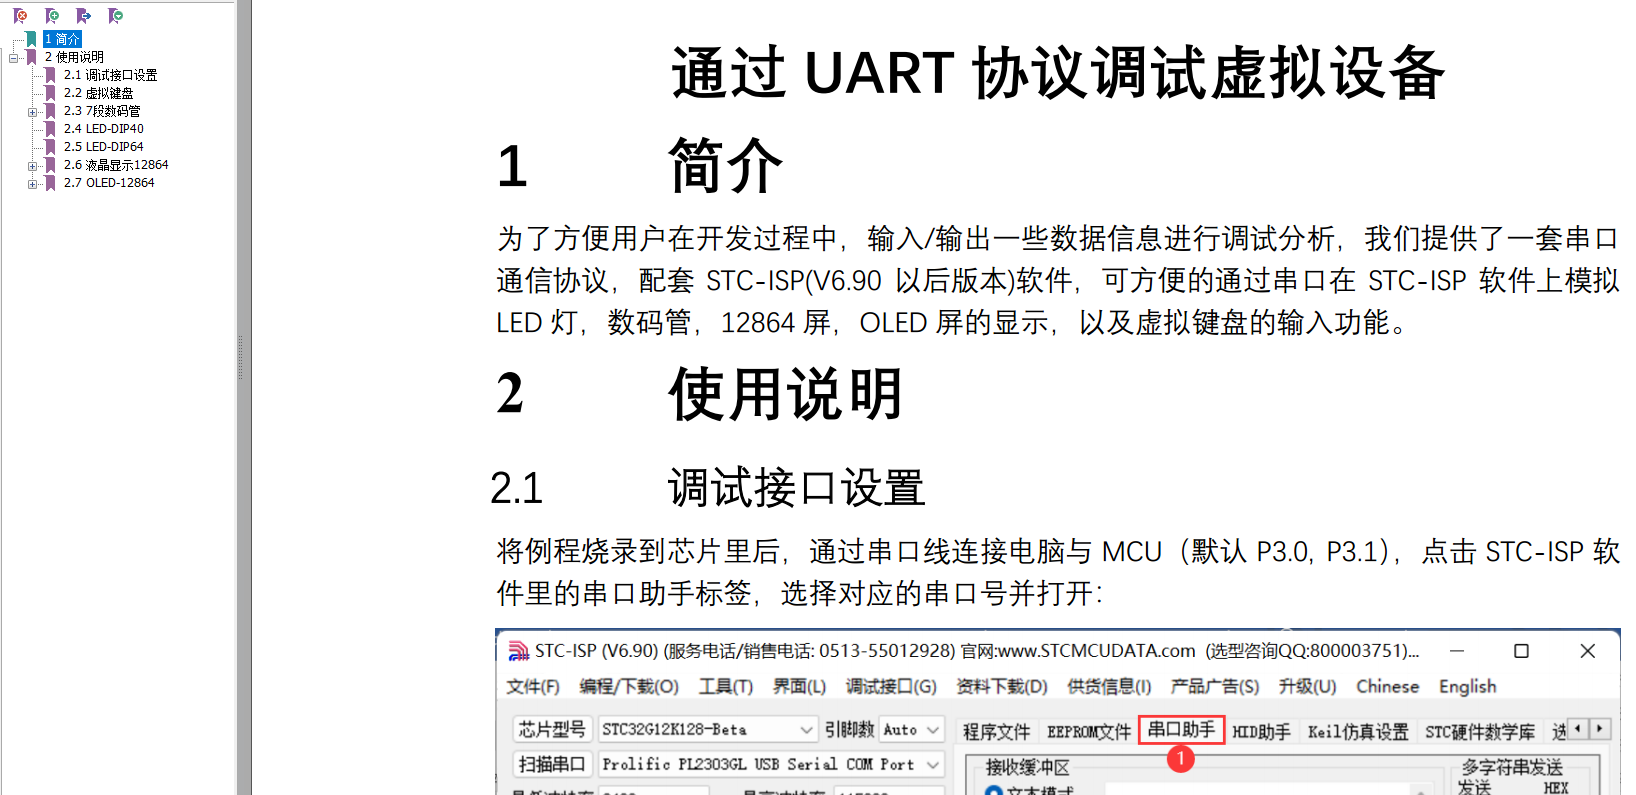Image resolution: width=1636 pixels, height=795 pixels.
Task: Open the Keil仿真设置 tab
Action: pos(1358,732)
